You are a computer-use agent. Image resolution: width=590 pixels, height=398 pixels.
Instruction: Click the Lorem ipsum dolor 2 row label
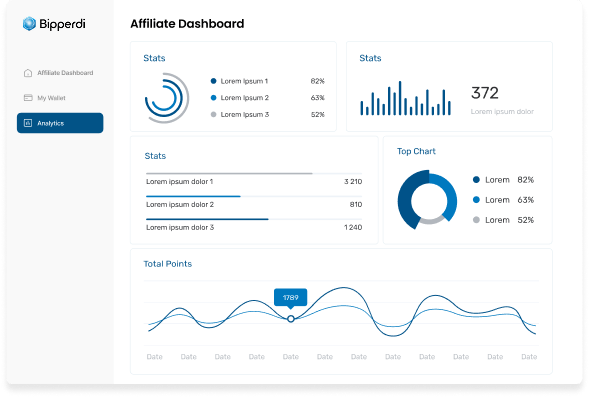pos(180,205)
